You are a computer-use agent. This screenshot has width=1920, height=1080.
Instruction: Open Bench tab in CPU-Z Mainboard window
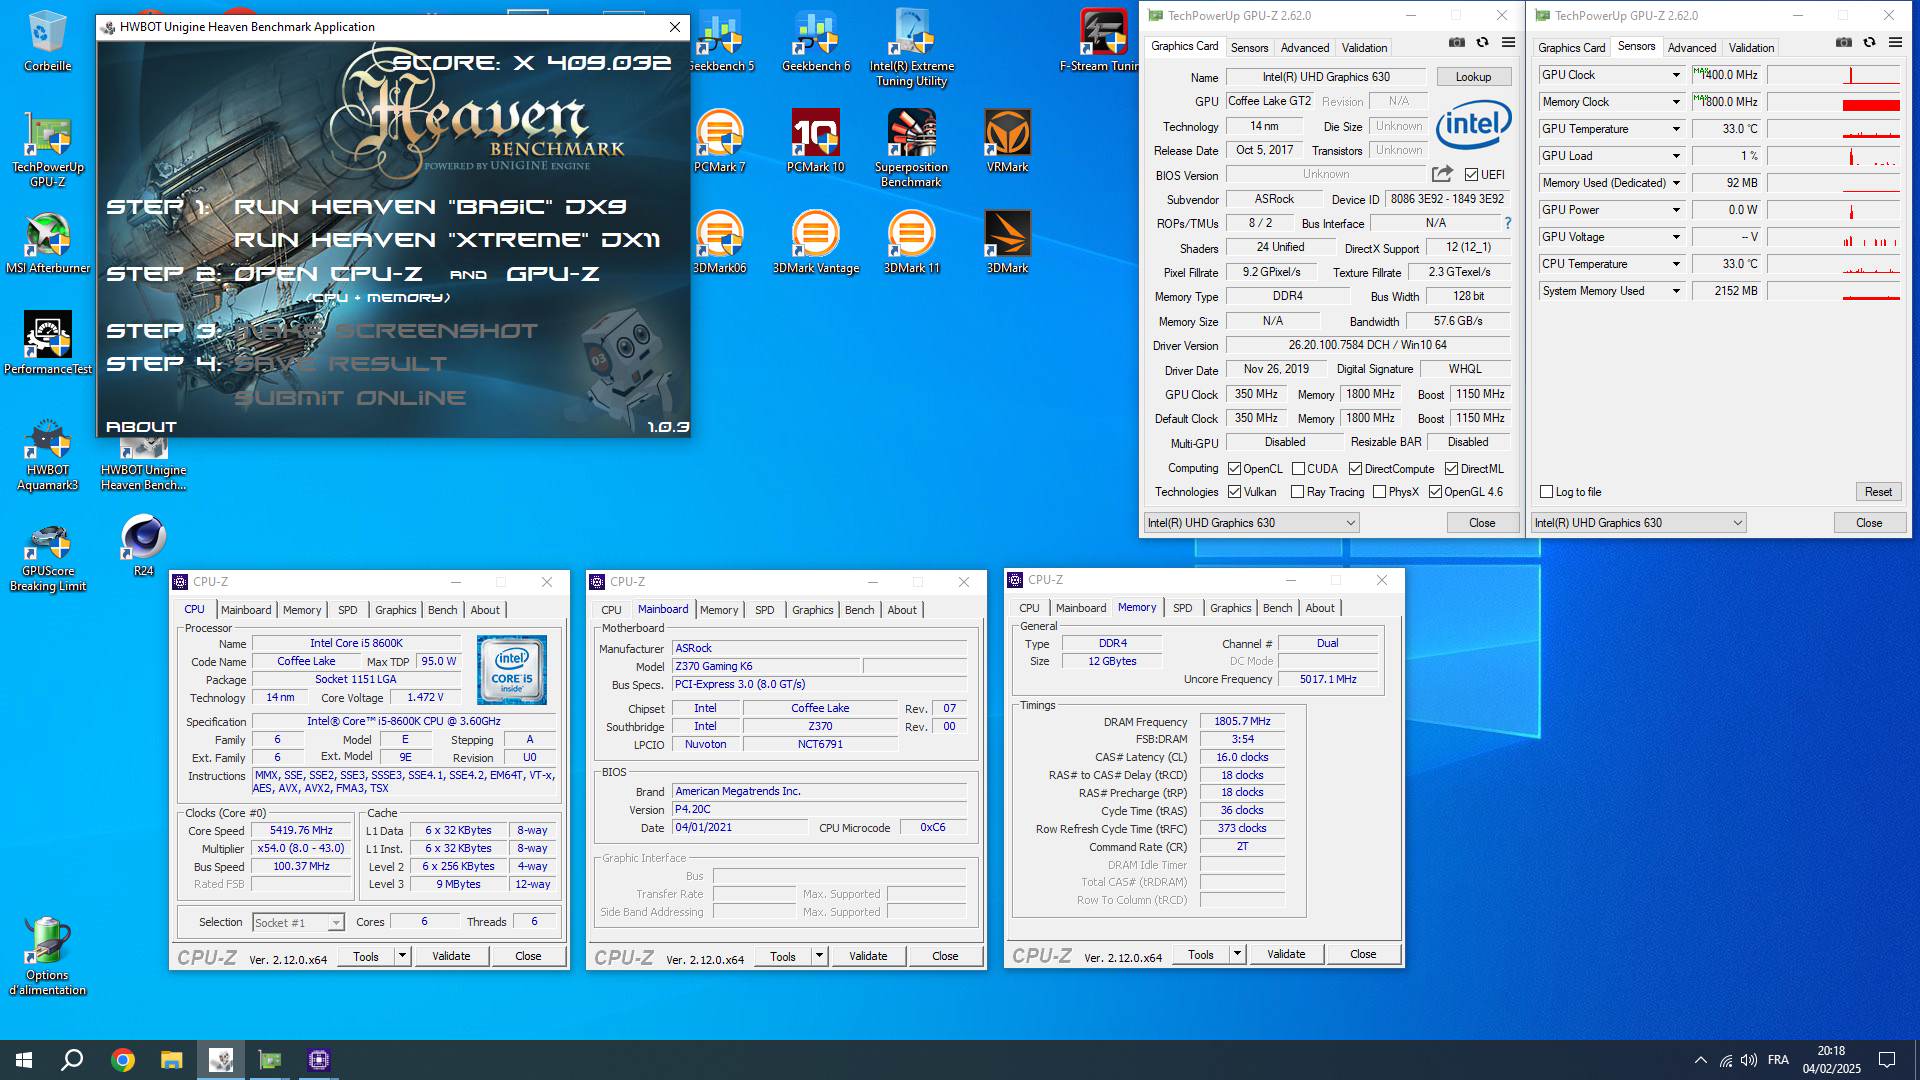pos(859,610)
